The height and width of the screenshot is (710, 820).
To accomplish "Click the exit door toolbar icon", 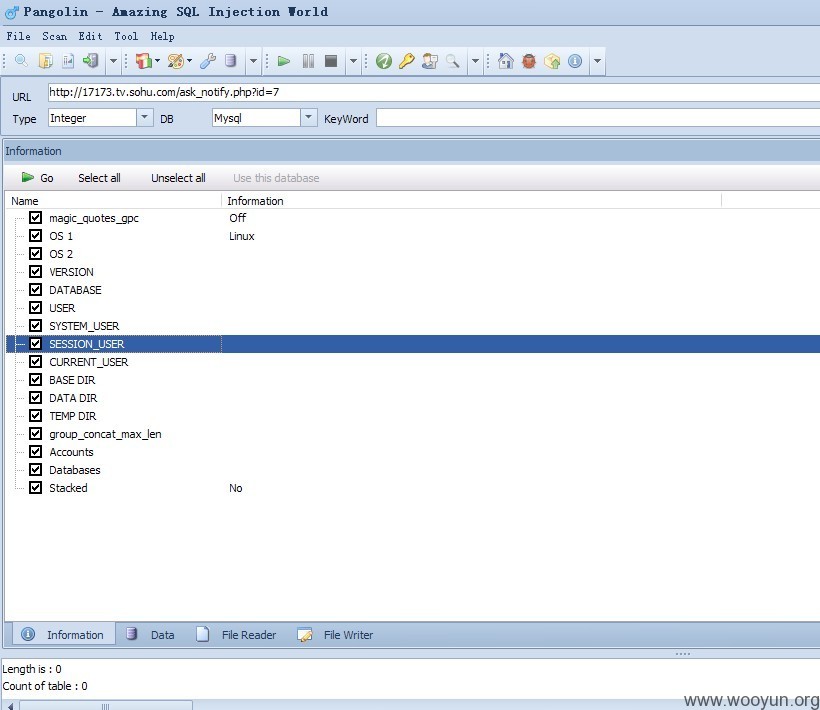I will tap(90, 61).
